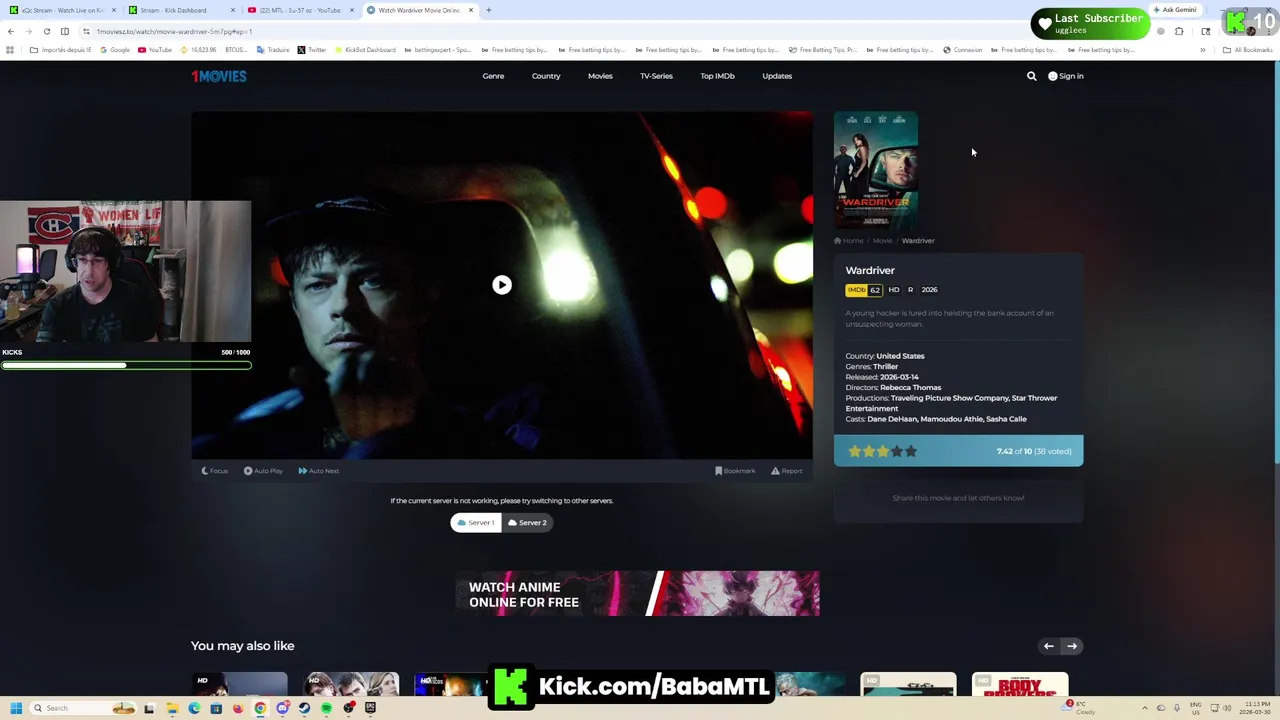Click the 1Movies logo
The image size is (1280, 720).
pos(219,76)
